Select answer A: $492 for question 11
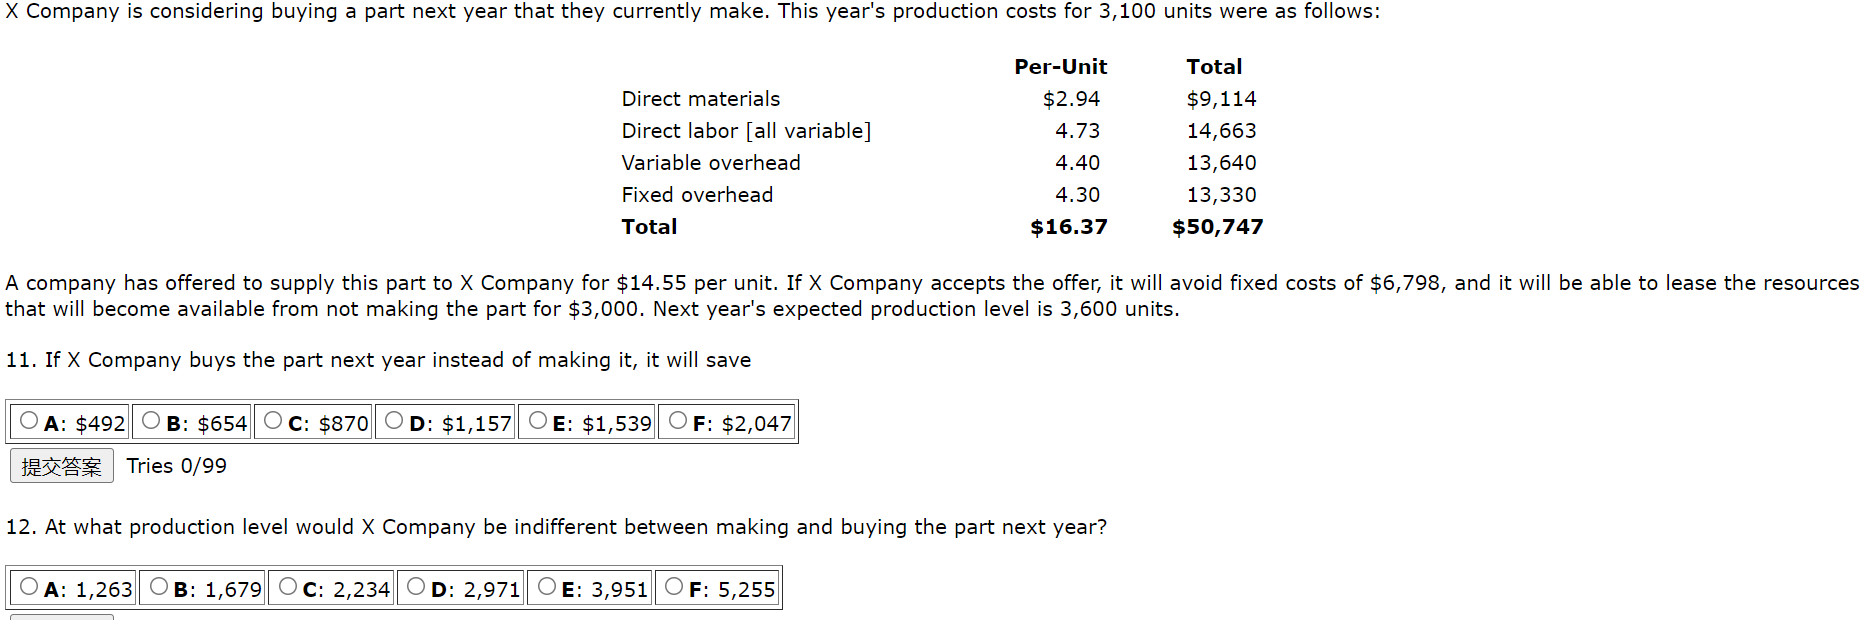This screenshot has height=620, width=1873. [30, 420]
